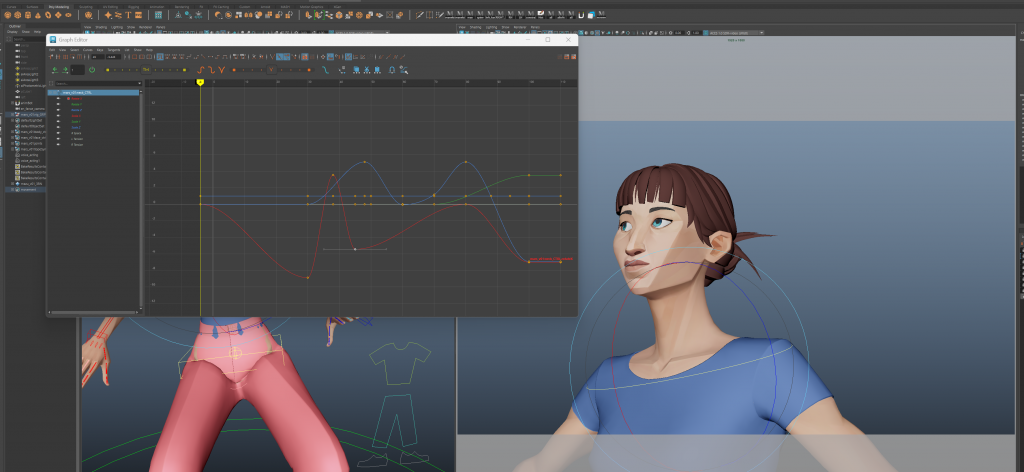Click the small icon left of Rotate Z
1024x472 pixels.
tap(58, 110)
